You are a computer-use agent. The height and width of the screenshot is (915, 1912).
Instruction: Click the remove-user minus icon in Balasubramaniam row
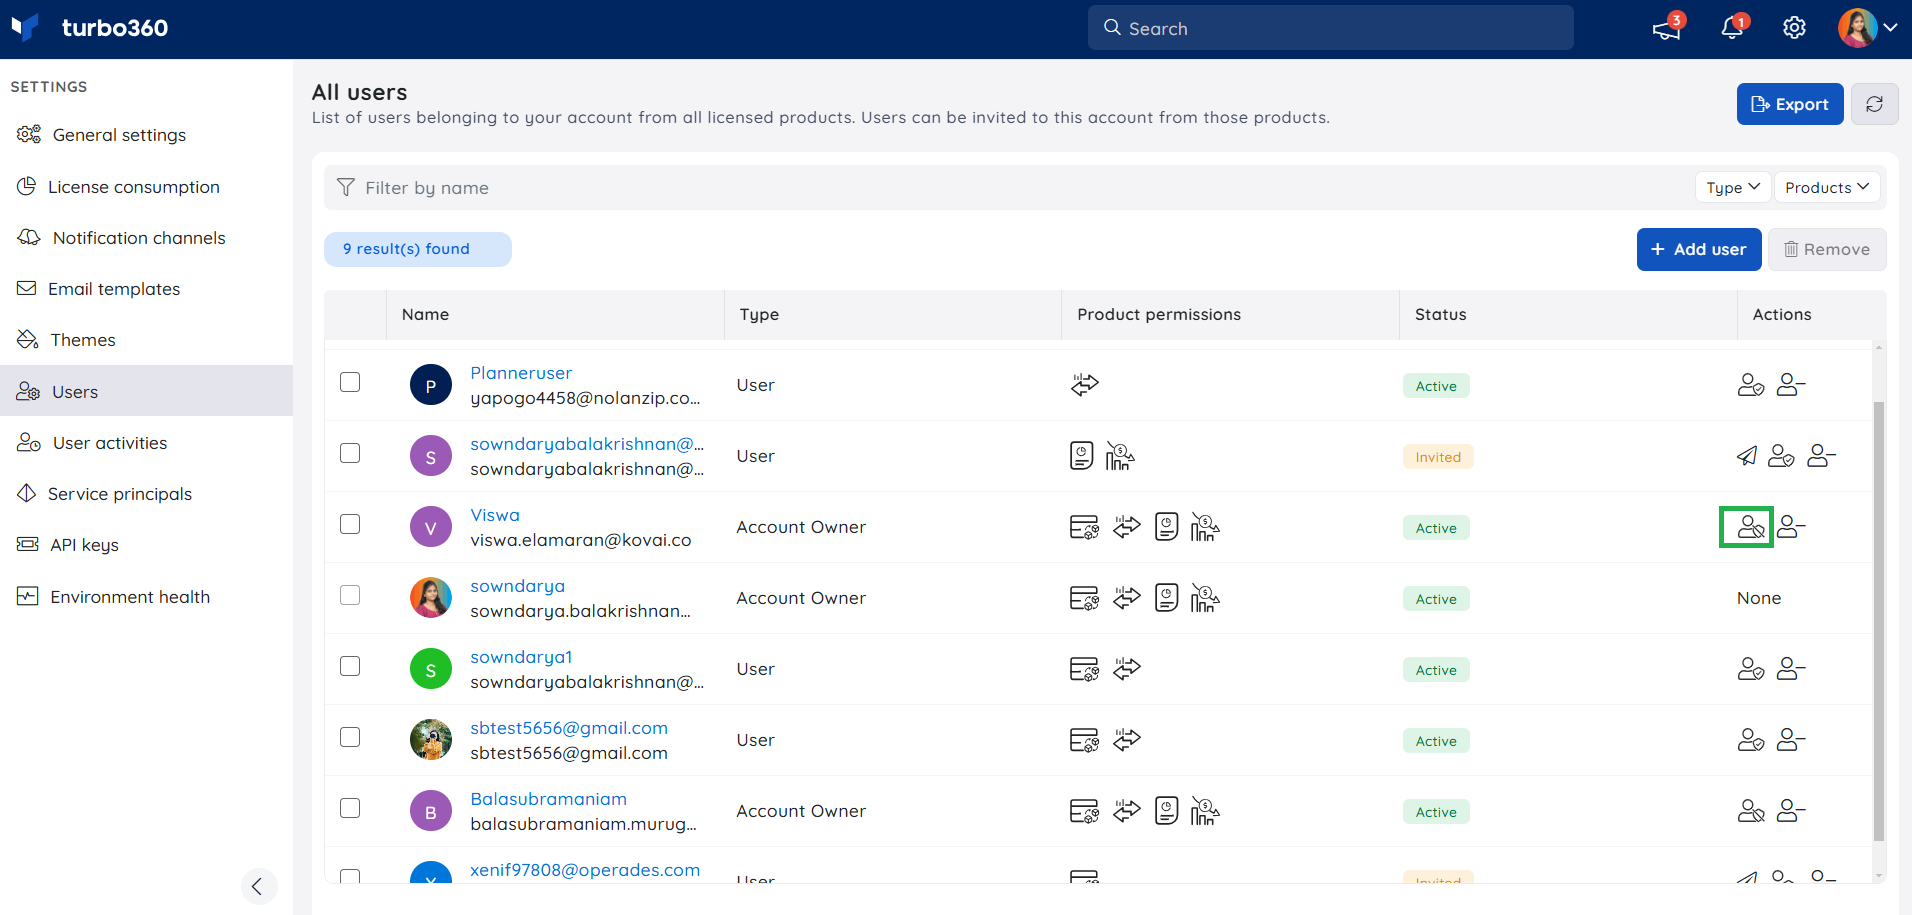1791,811
